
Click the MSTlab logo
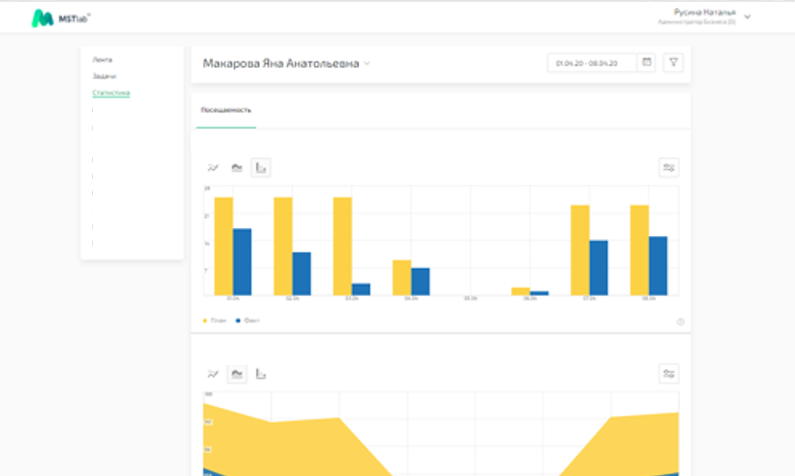point(60,18)
